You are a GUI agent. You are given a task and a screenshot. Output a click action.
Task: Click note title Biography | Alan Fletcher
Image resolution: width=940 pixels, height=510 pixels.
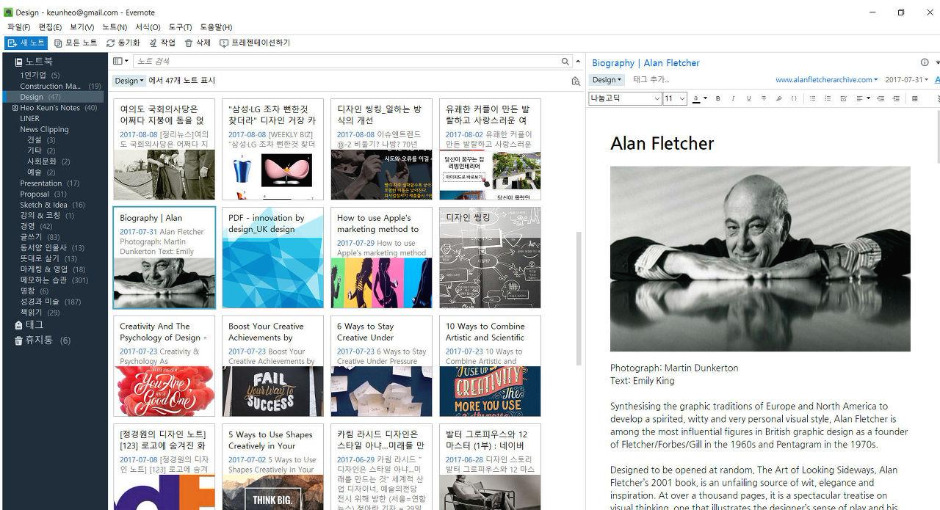pyautogui.click(x=646, y=63)
